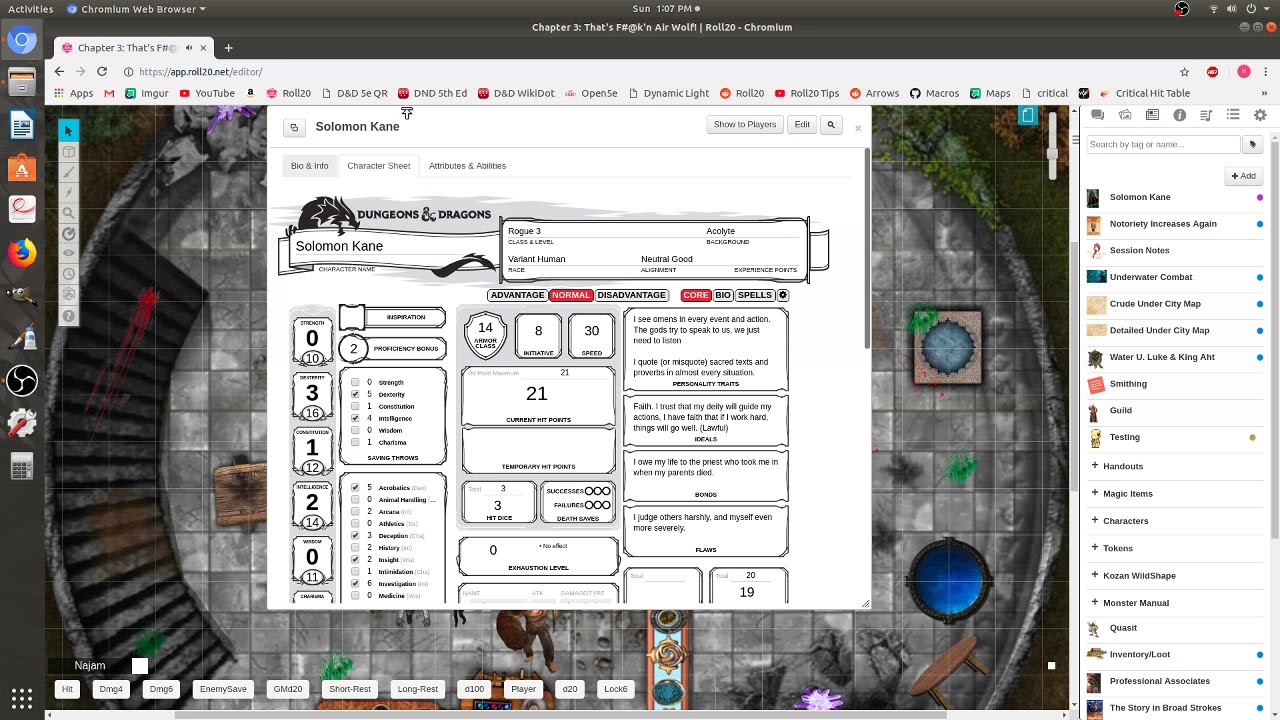
Task: Open the system status menu arrow
Action: [1267, 9]
